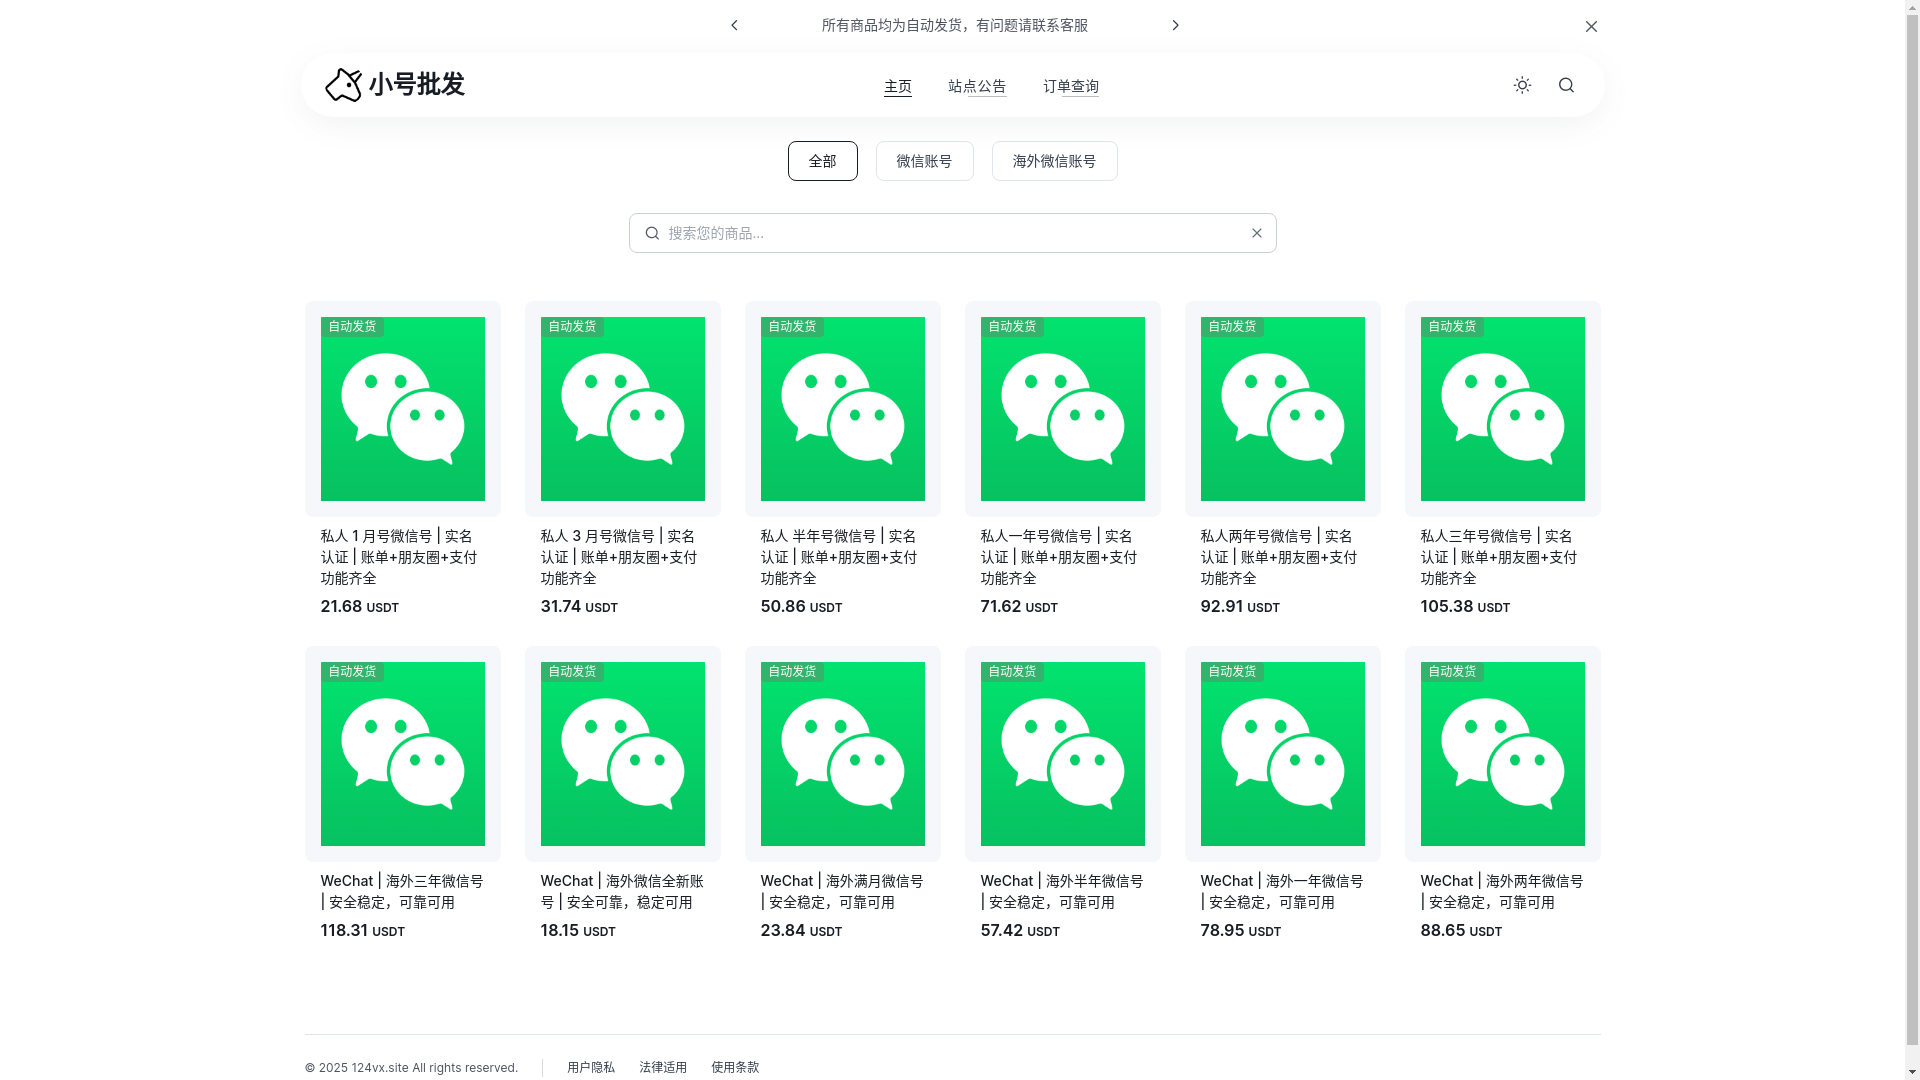Click the 小号批发 site logo
The image size is (1920, 1080).
pyautogui.click(x=395, y=85)
